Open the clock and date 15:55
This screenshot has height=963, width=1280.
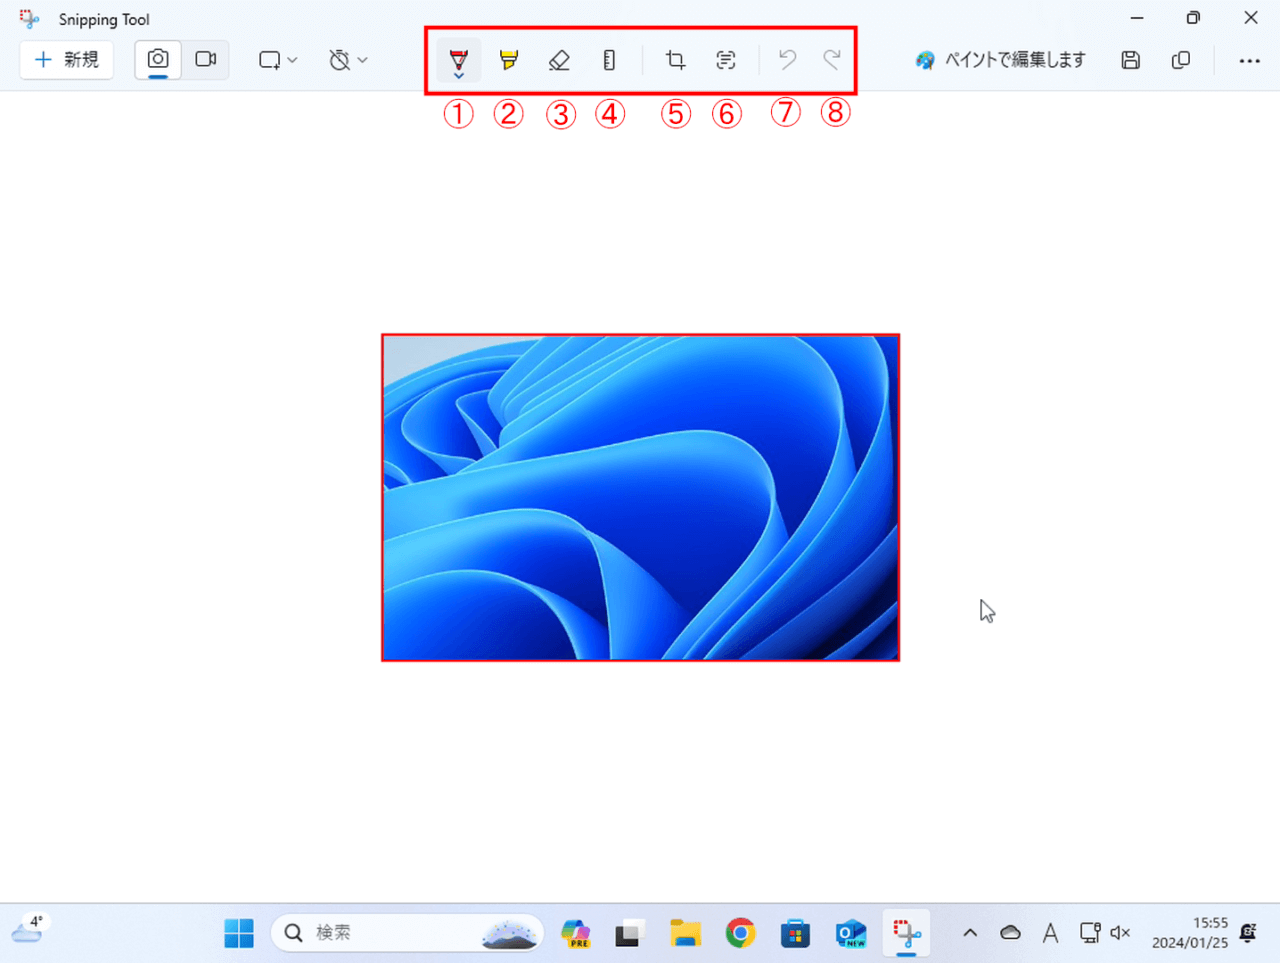tap(1189, 933)
